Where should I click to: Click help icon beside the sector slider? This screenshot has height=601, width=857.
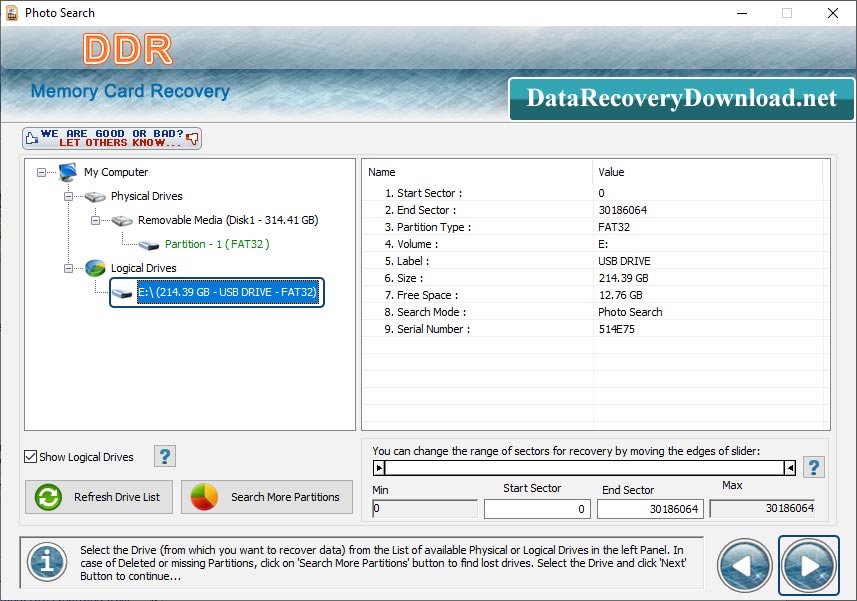[x=814, y=467]
